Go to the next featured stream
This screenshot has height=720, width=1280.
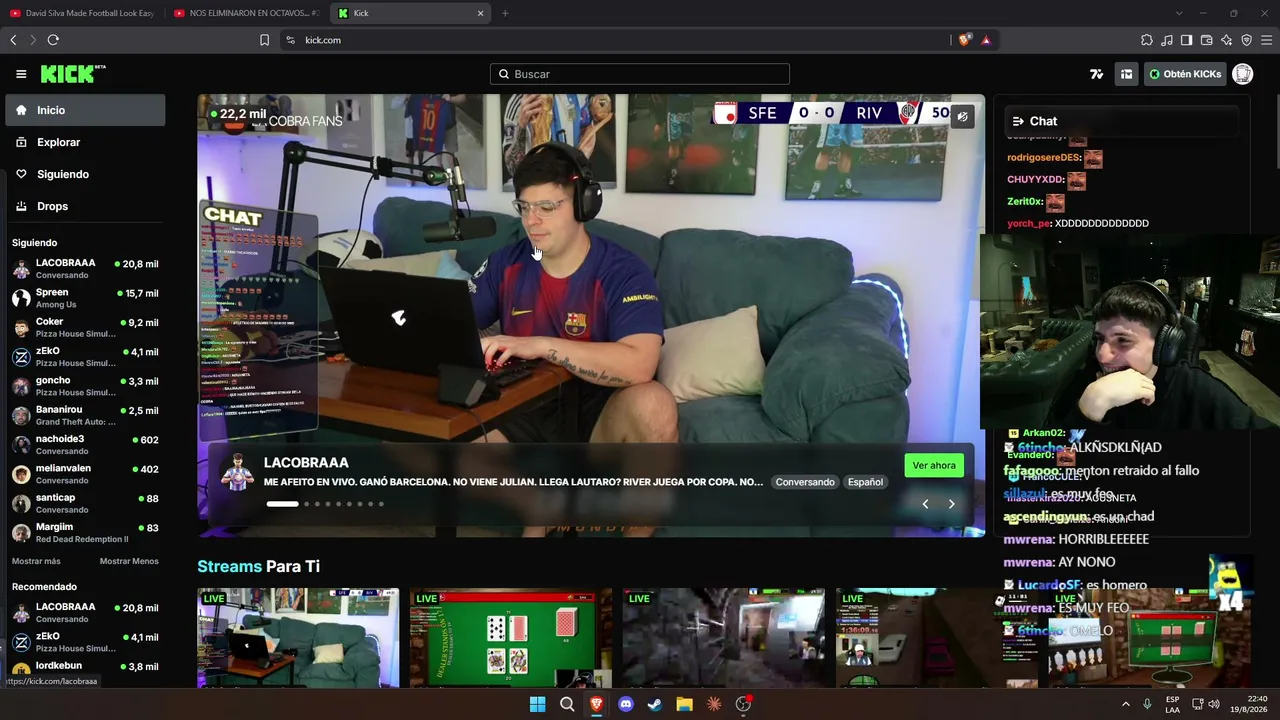(951, 504)
